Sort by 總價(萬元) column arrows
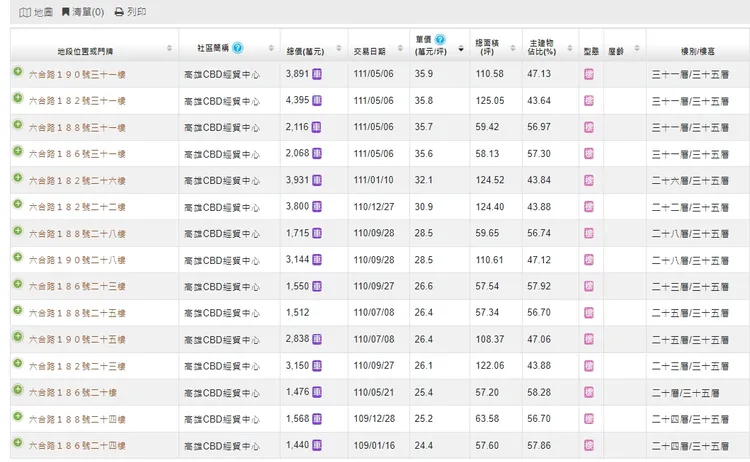This screenshot has width=750, height=462. pos(339,48)
